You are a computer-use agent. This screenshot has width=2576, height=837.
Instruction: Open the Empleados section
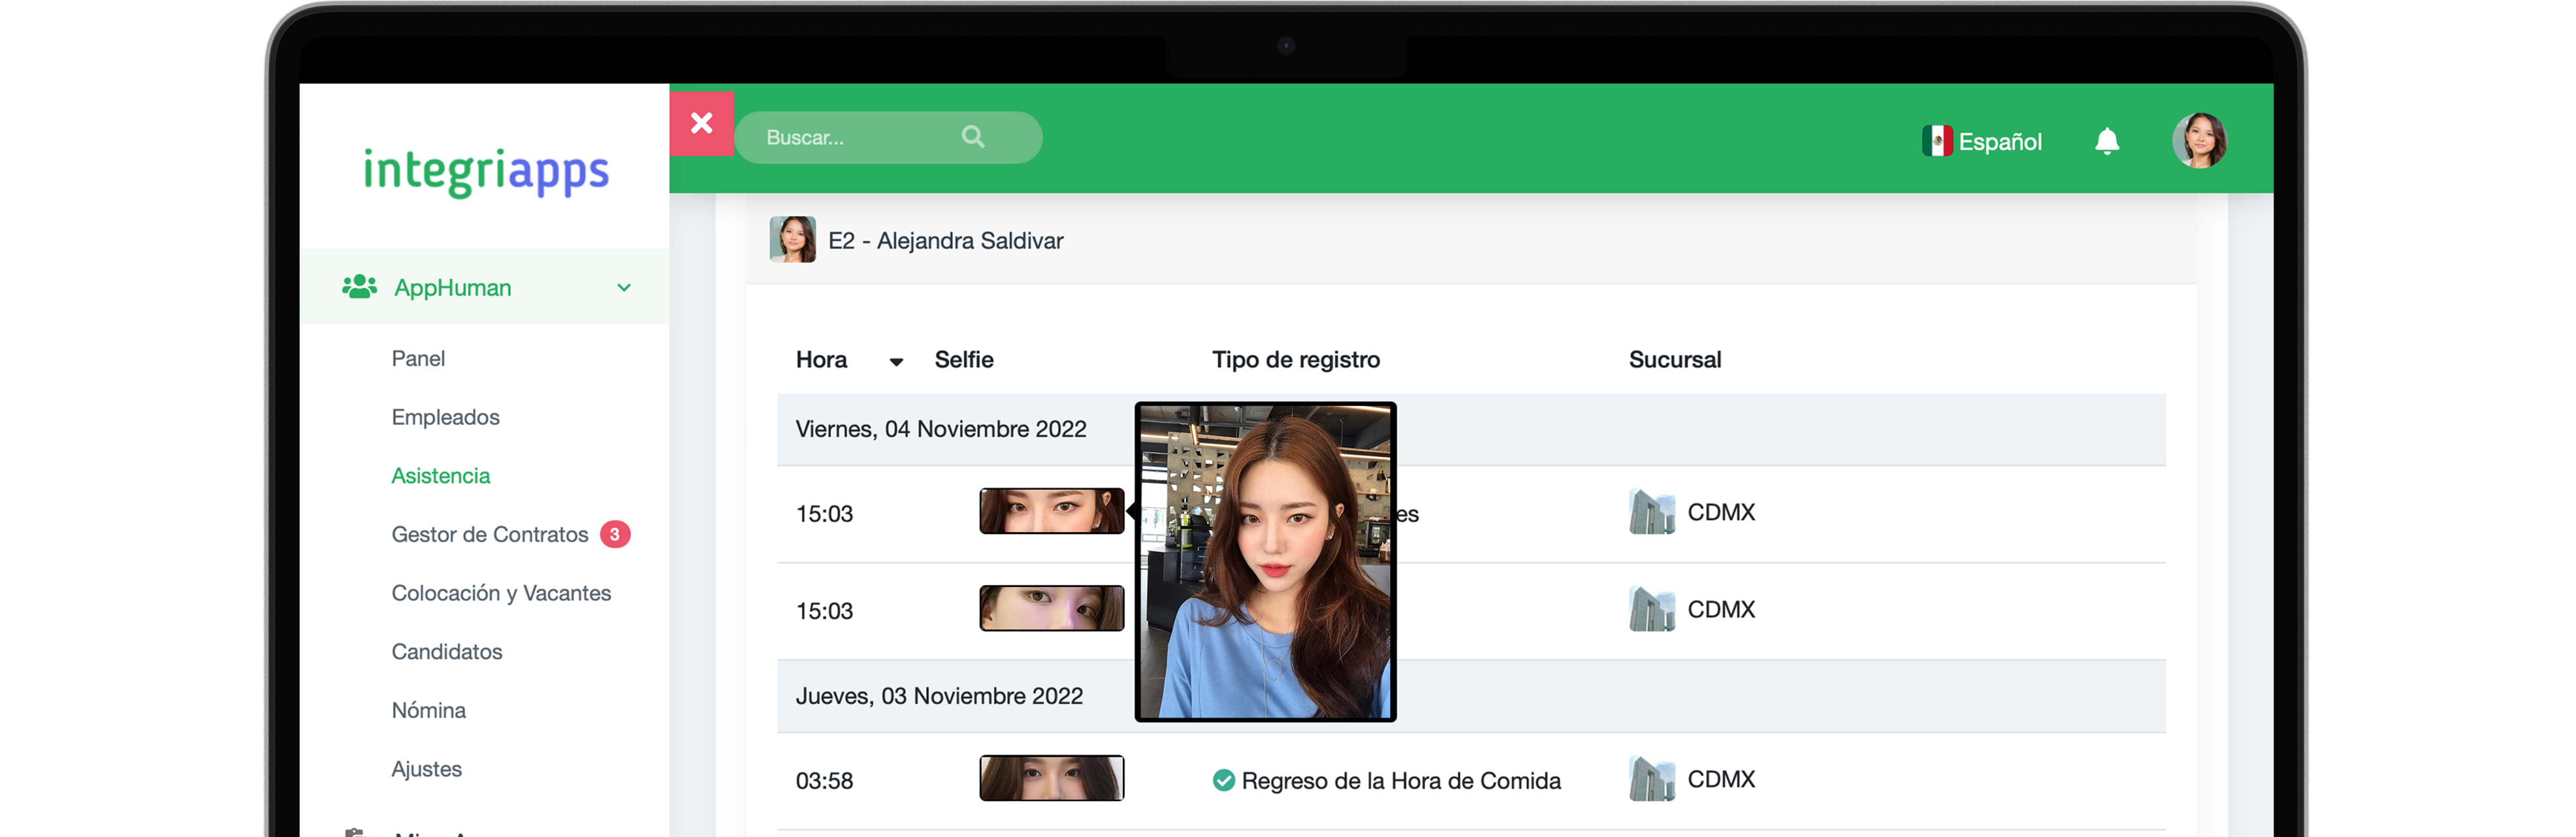[x=442, y=417]
